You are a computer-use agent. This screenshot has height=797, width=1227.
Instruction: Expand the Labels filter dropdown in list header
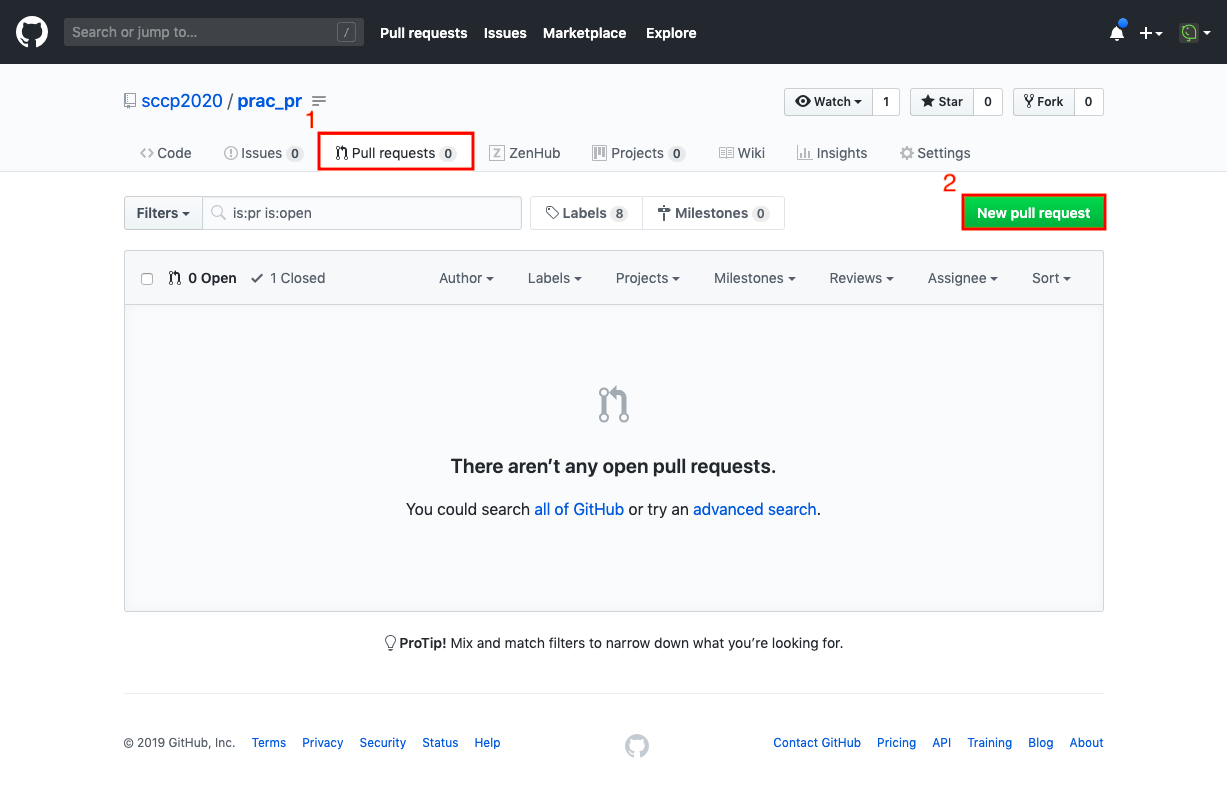(x=554, y=278)
